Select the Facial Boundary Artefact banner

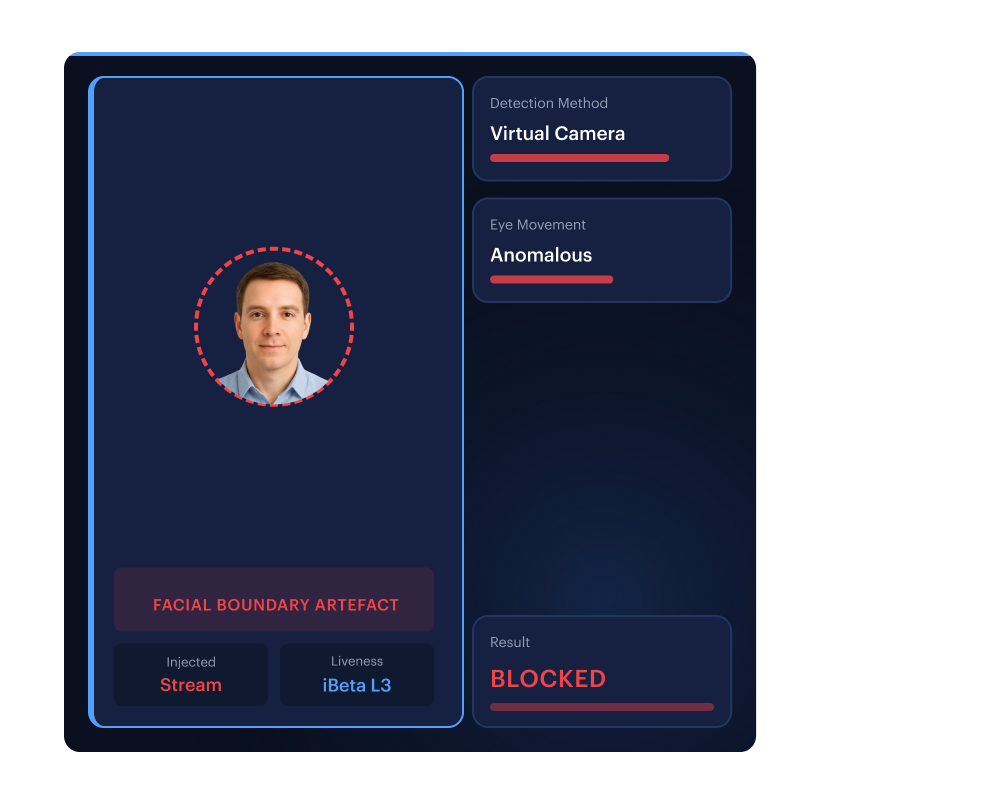(x=274, y=599)
